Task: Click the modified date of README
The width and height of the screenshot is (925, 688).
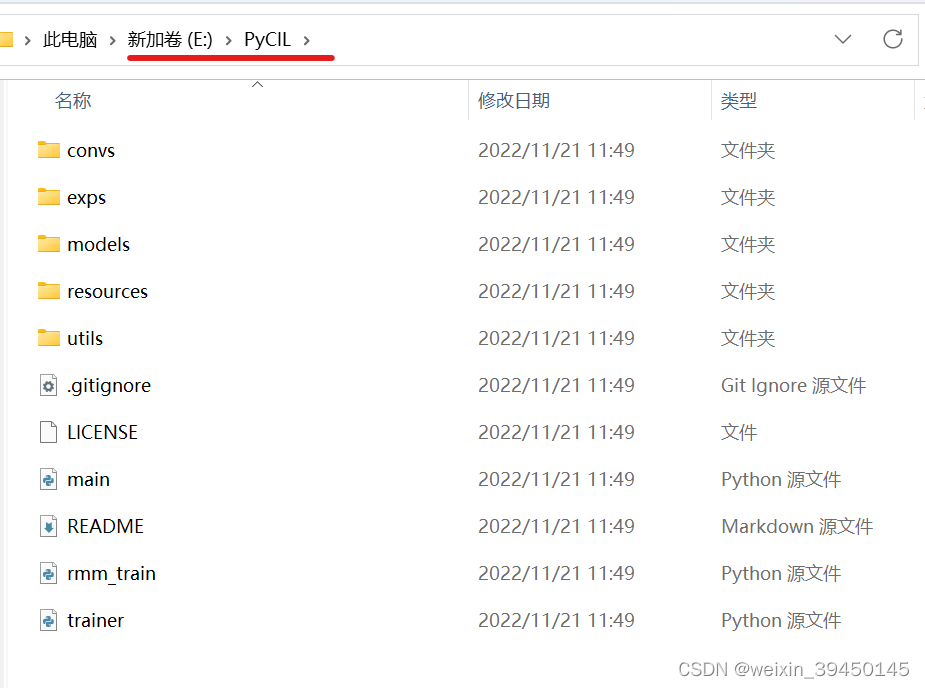Action: [556, 526]
